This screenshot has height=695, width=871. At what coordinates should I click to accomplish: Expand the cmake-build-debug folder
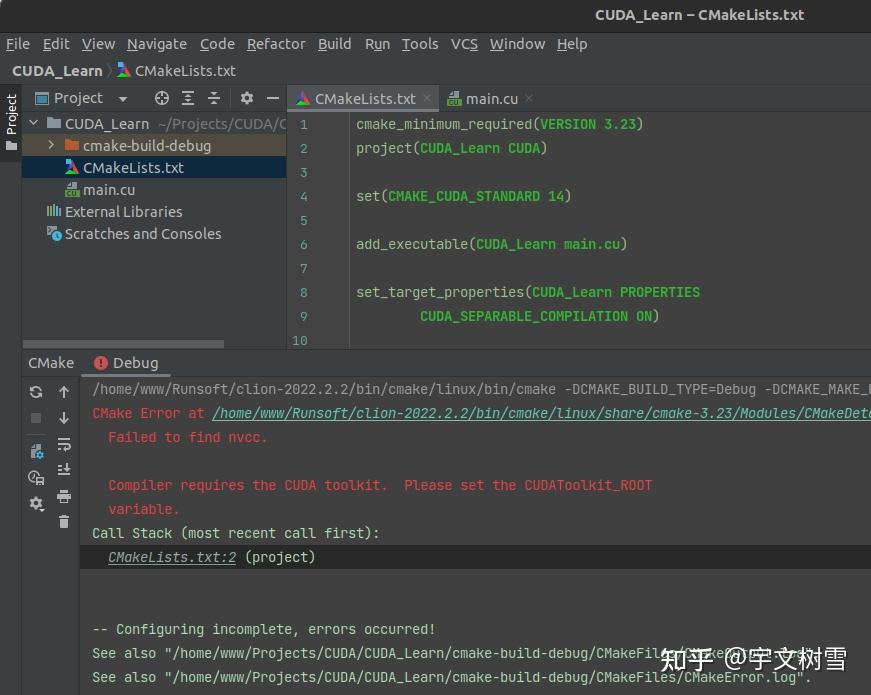pos(51,145)
